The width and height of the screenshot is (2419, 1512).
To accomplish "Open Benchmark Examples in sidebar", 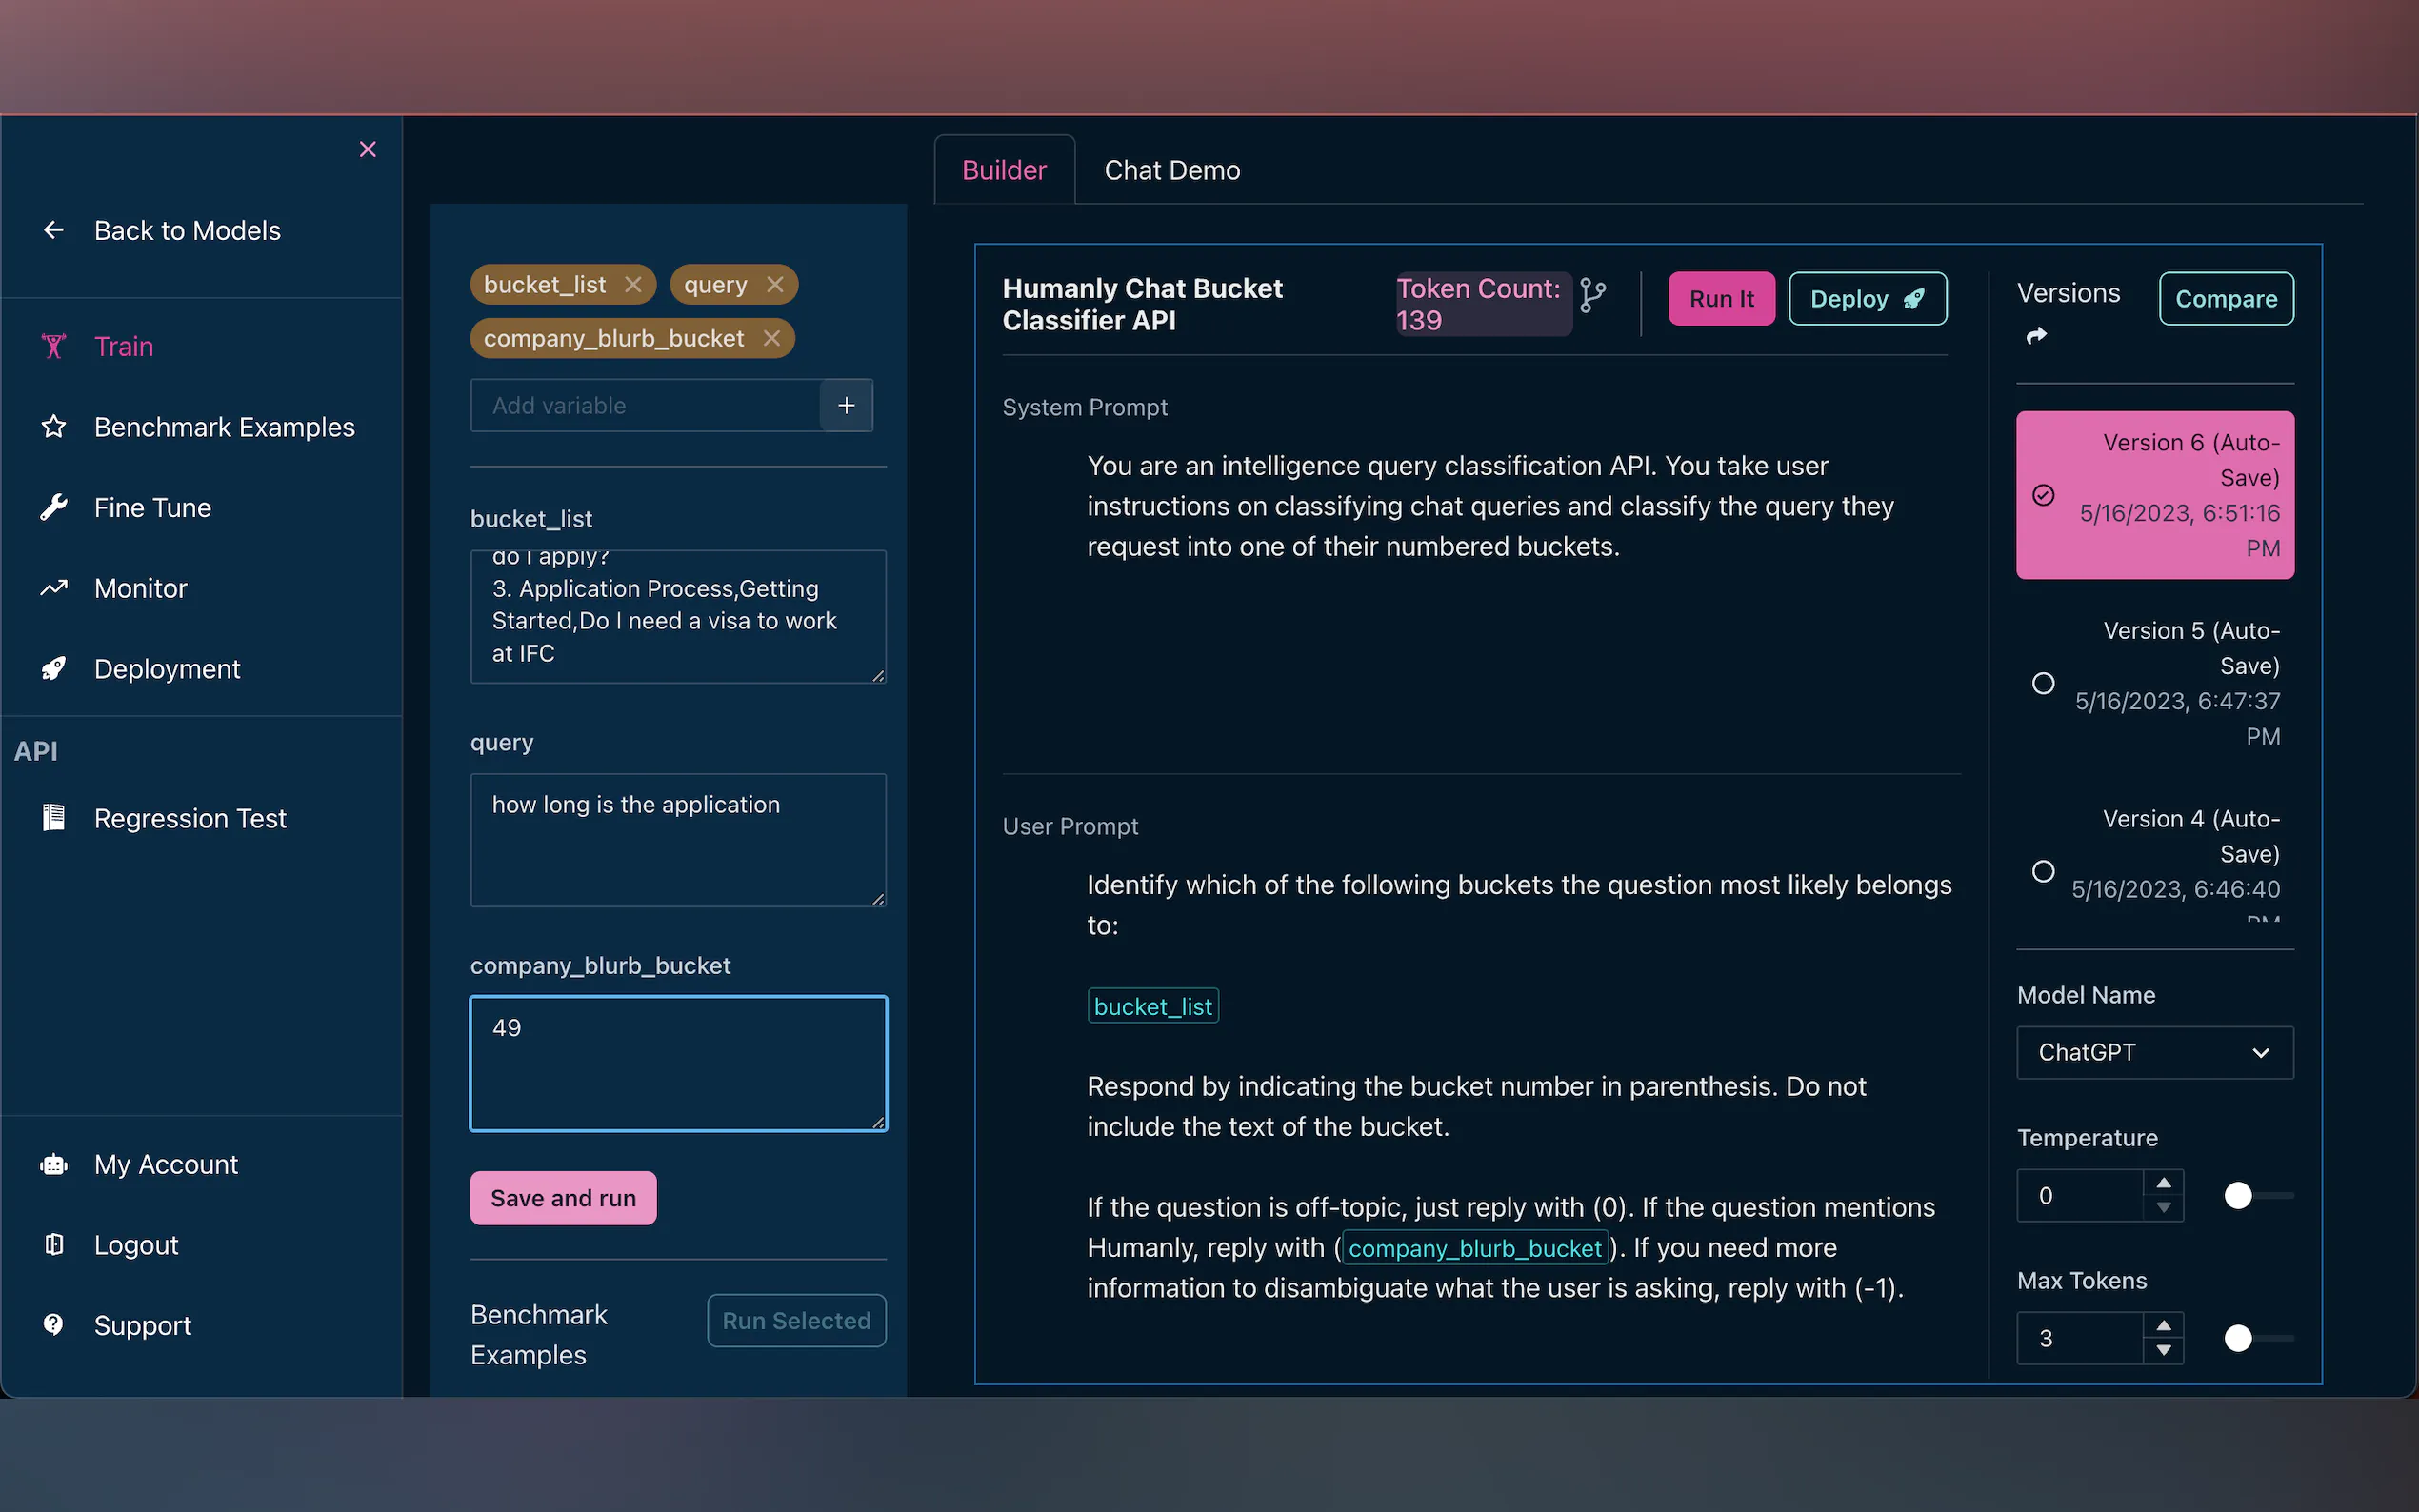I will (x=224, y=427).
